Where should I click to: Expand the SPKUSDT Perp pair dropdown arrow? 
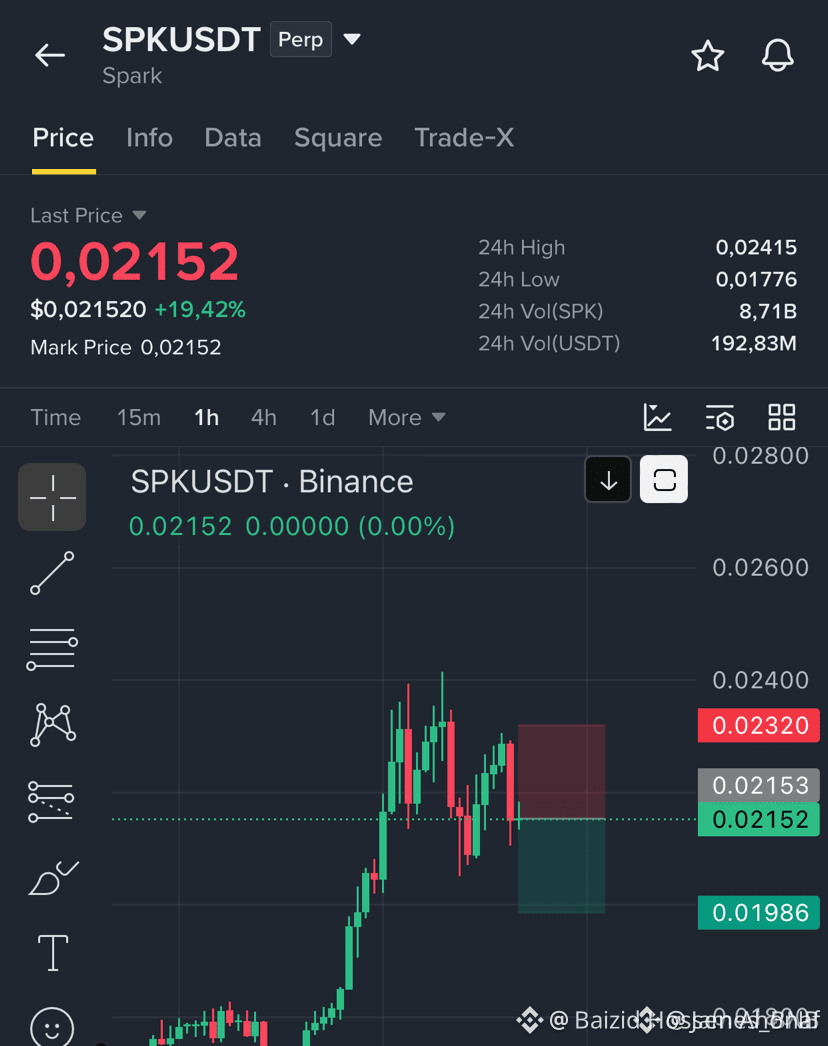352,39
